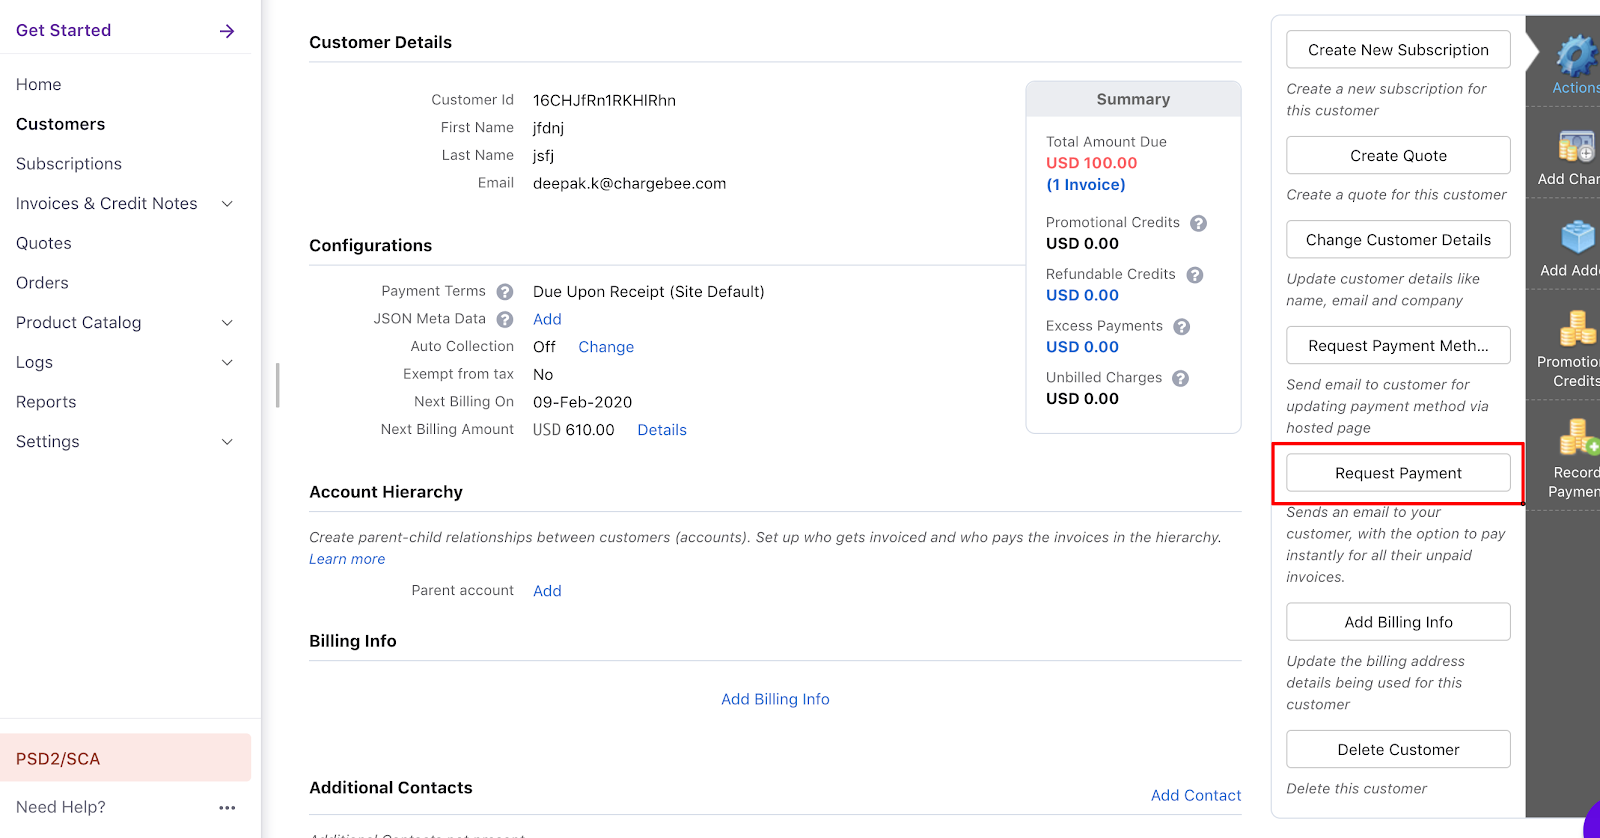The width and height of the screenshot is (1600, 838).
Task: Open Subscriptions from the sidebar
Action: tap(69, 164)
